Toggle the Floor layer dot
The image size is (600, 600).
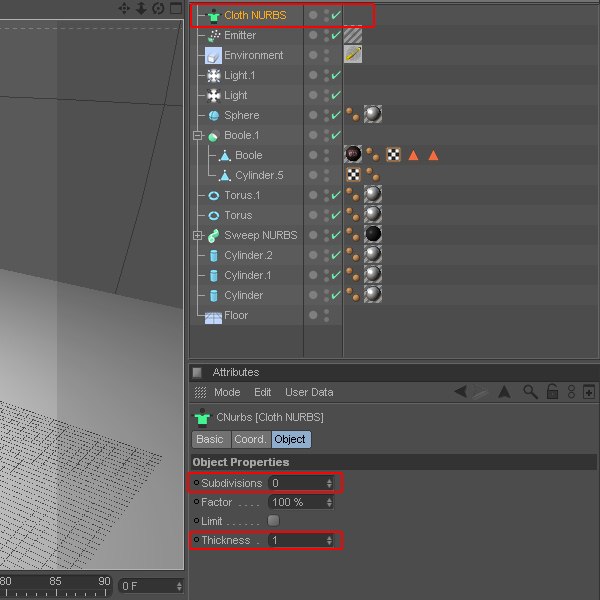click(313, 315)
